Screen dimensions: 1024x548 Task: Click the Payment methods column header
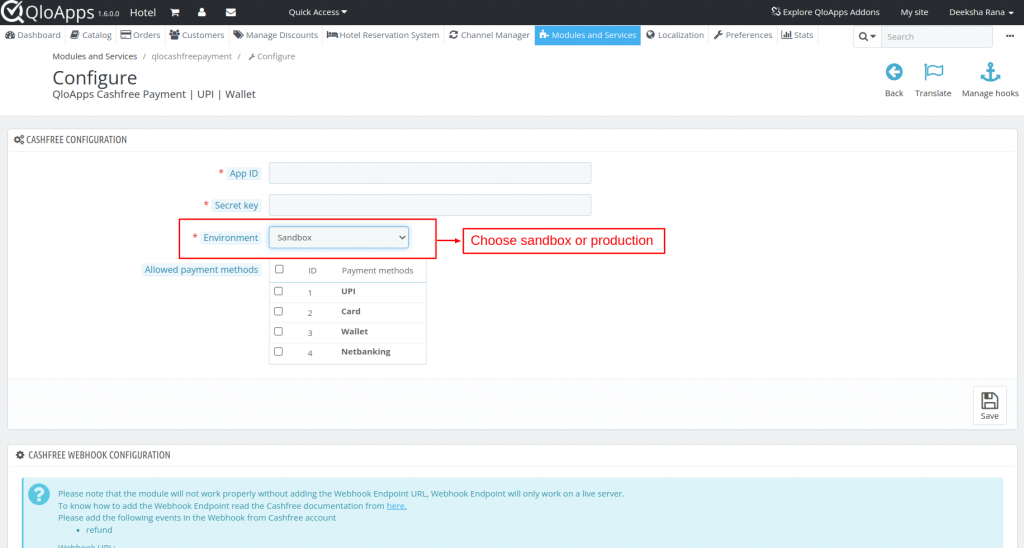click(x=377, y=270)
